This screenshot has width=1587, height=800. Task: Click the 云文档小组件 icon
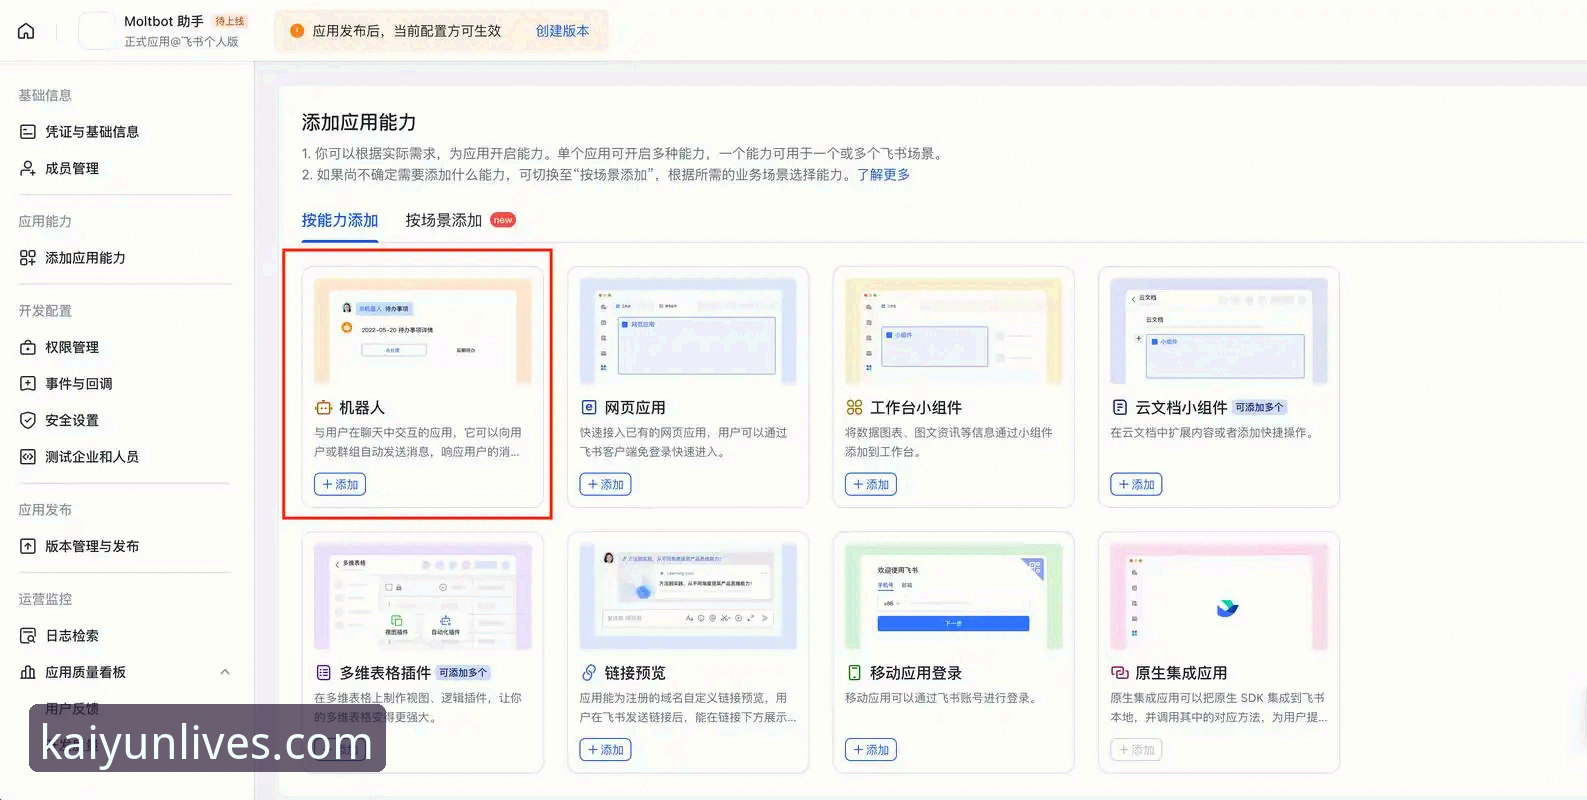[1120, 408]
